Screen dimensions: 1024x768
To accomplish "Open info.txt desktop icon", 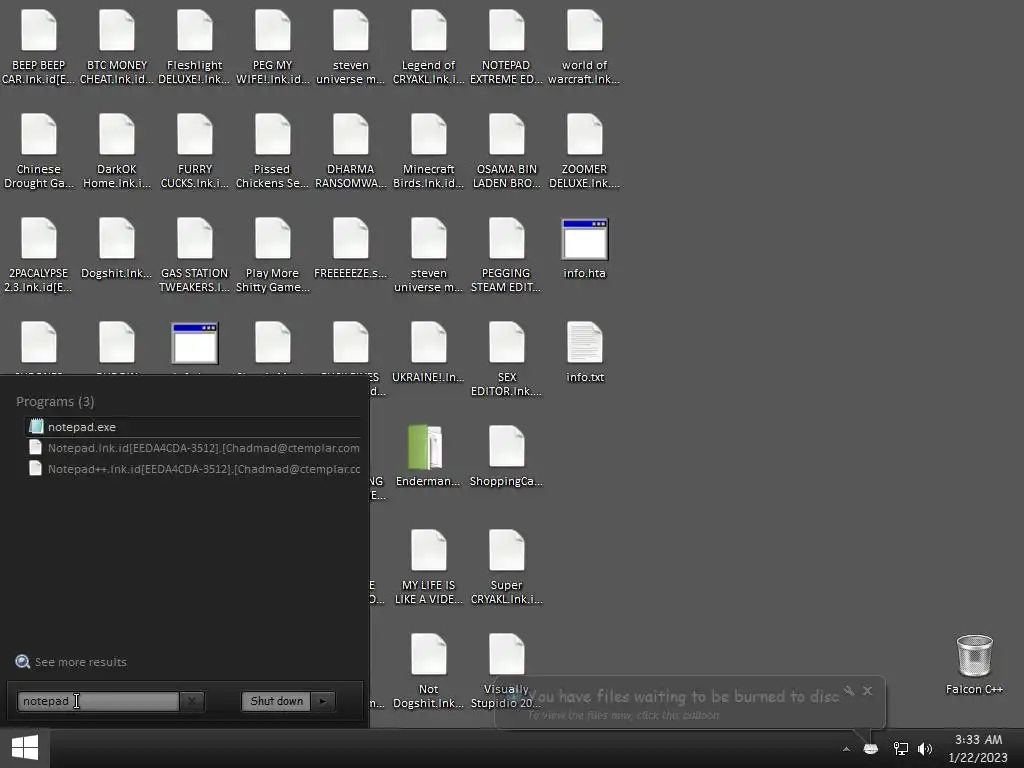I will click(x=584, y=353).
